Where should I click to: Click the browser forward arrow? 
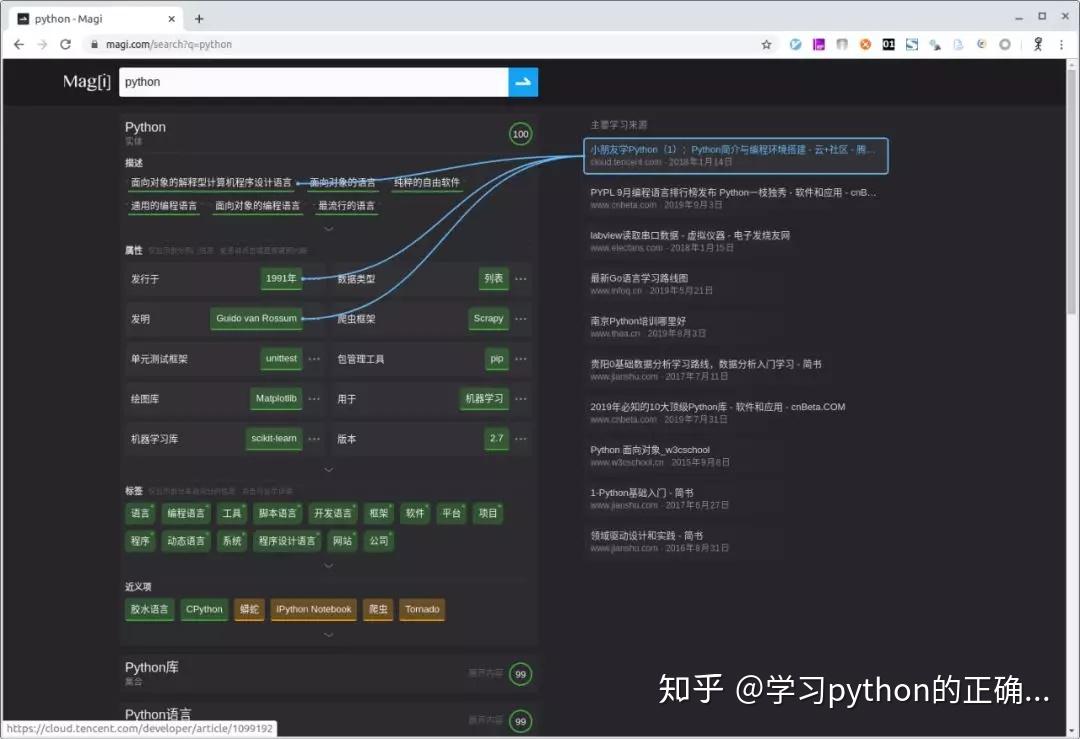pyautogui.click(x=42, y=44)
